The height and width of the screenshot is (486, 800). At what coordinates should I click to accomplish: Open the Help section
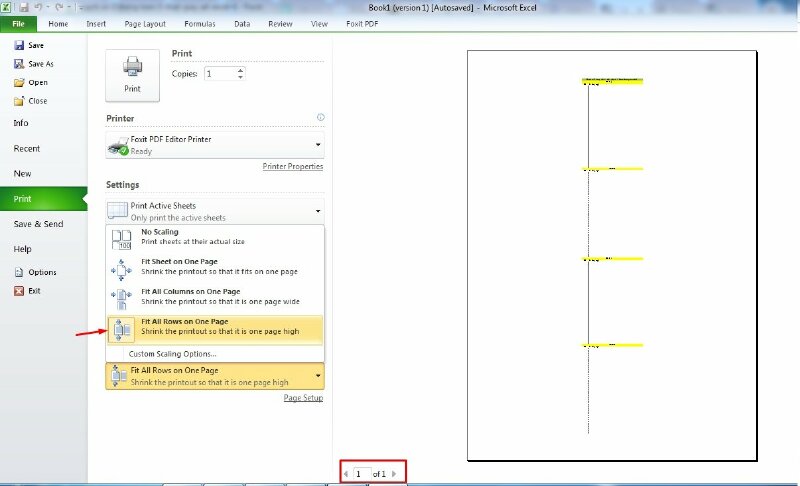(22, 249)
